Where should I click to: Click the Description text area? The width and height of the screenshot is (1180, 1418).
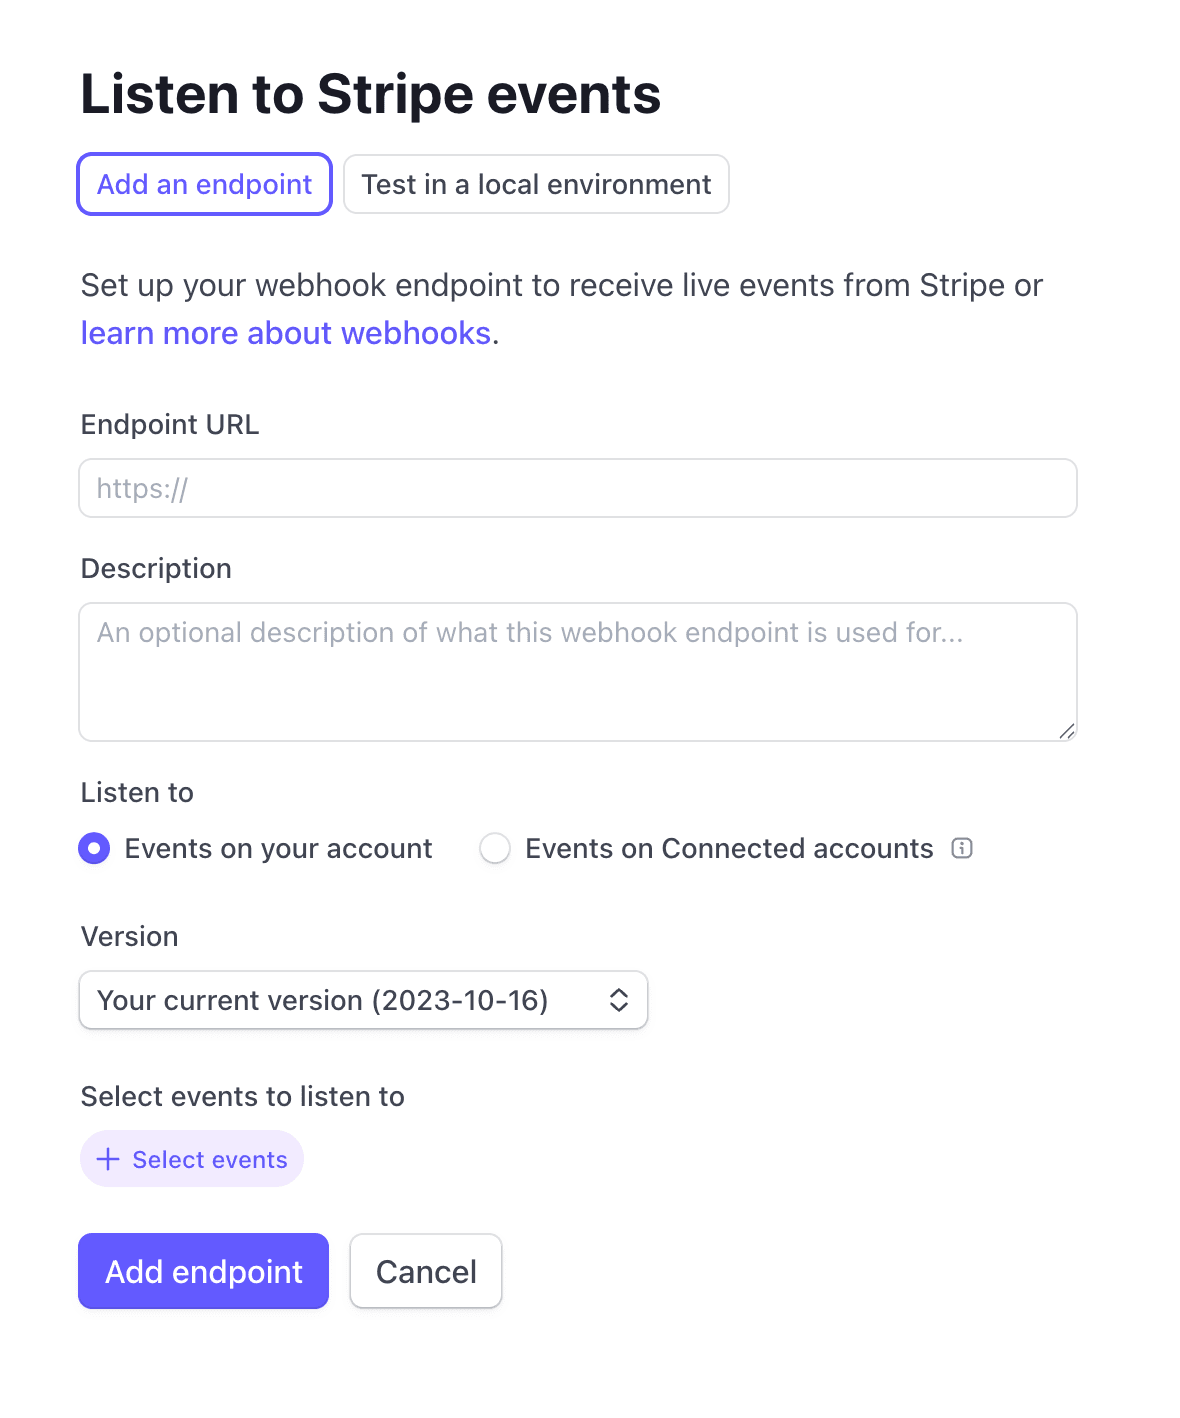(577, 670)
